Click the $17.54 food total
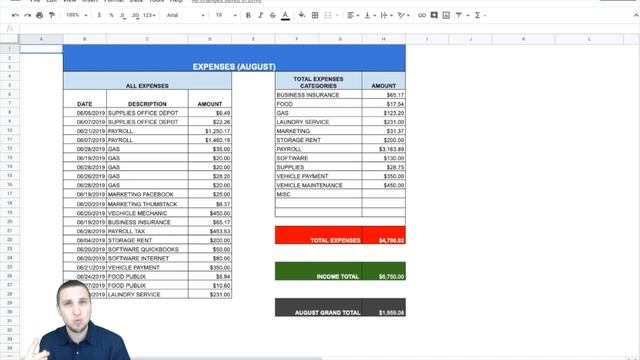Viewport: 640px width, 360px height. tap(384, 104)
